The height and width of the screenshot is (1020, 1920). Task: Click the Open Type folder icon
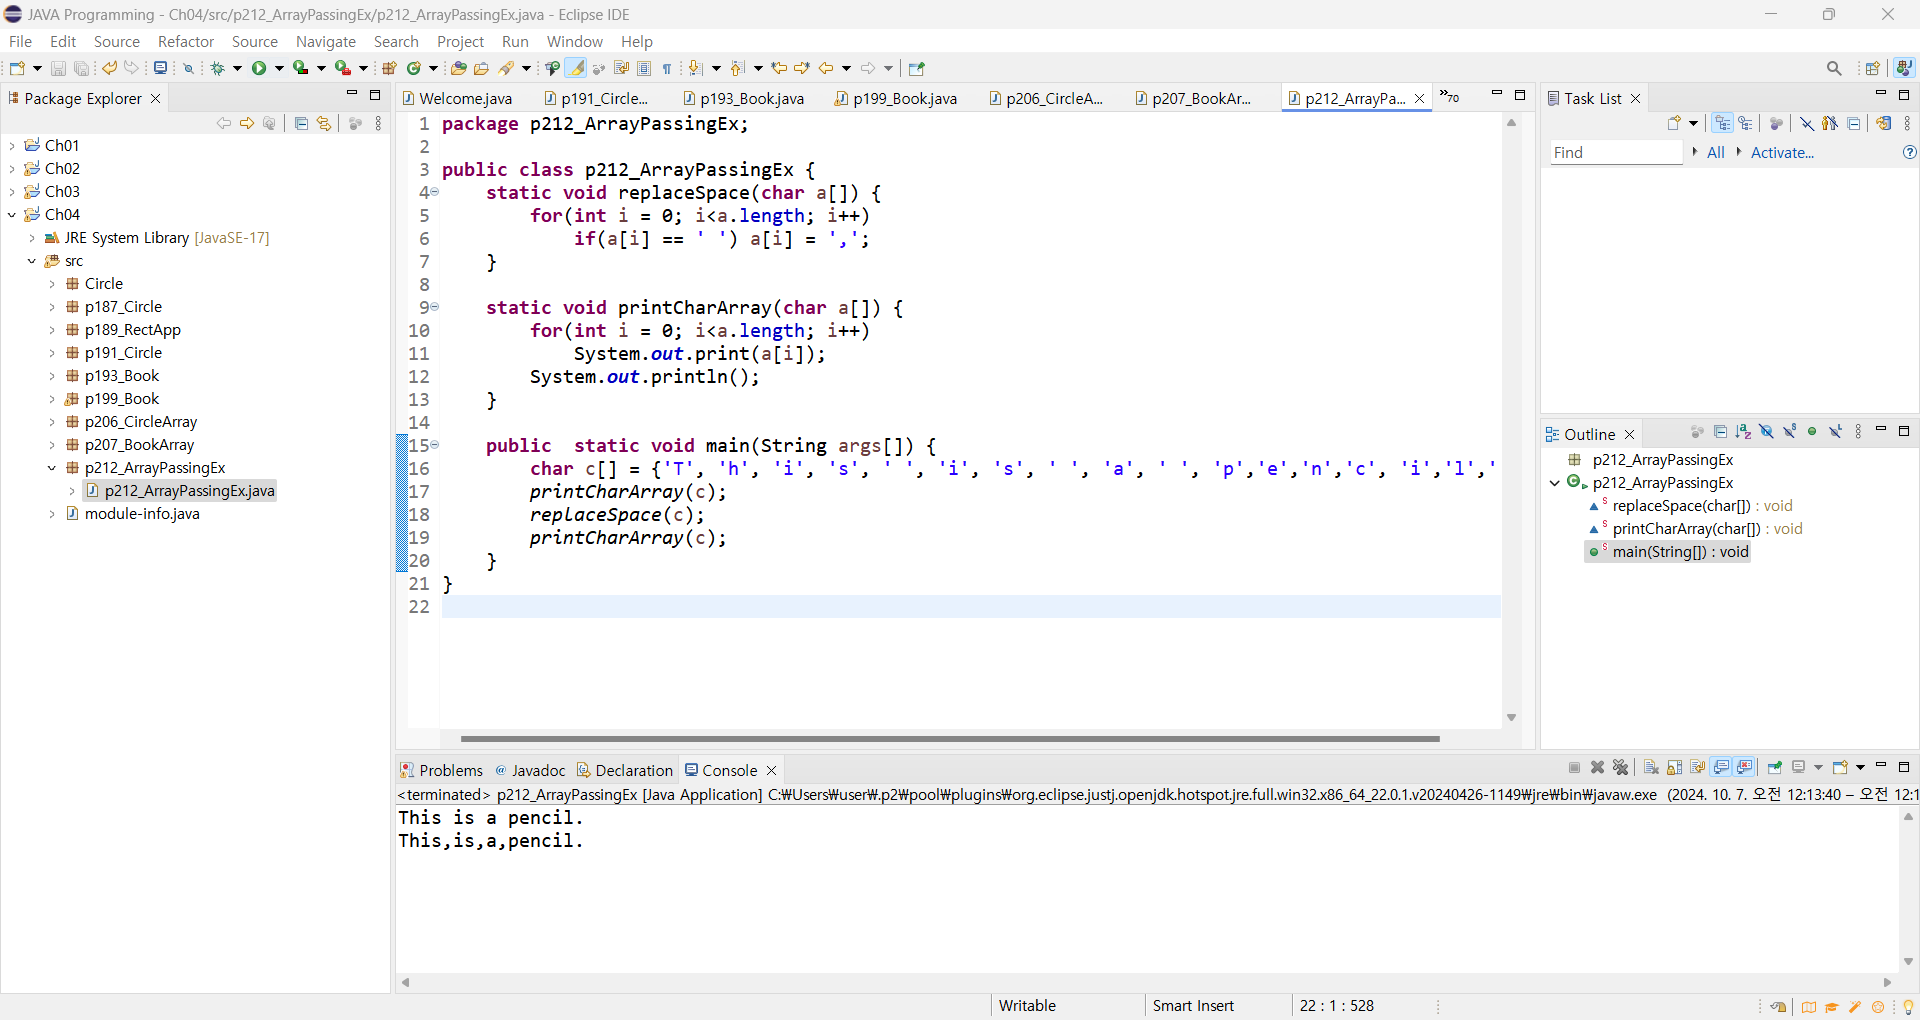(x=458, y=68)
